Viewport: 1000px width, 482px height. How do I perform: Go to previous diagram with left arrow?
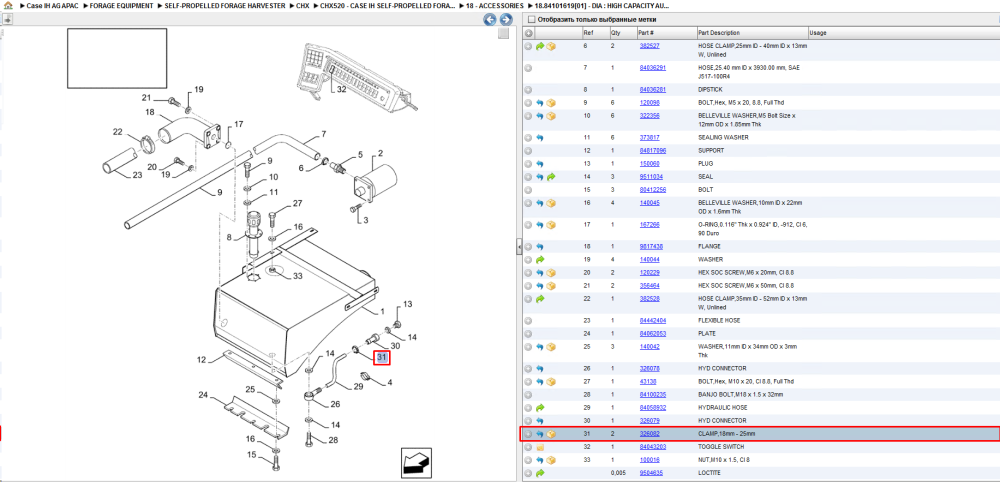(x=490, y=20)
